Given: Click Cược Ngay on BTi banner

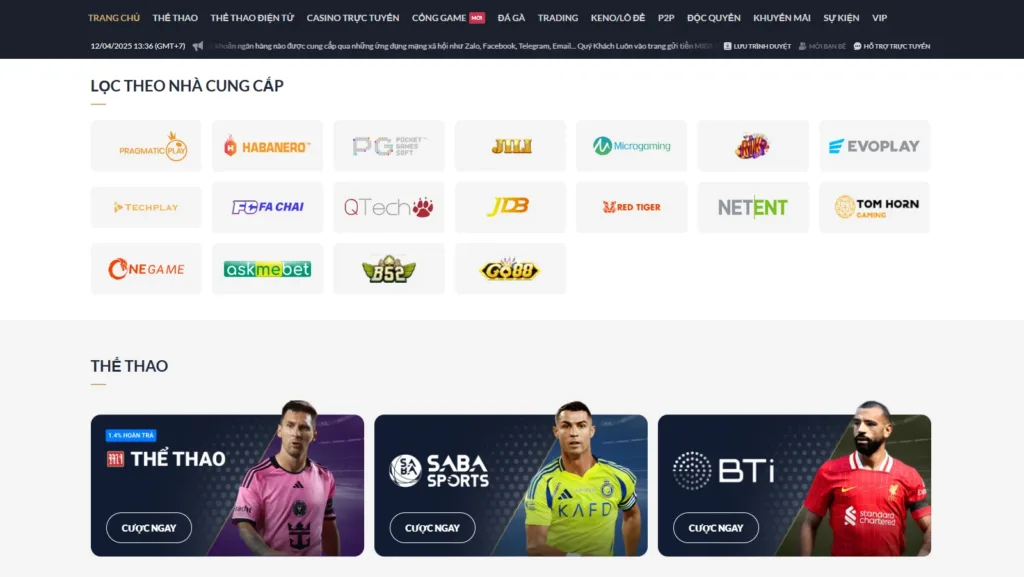Looking at the screenshot, I should (716, 527).
